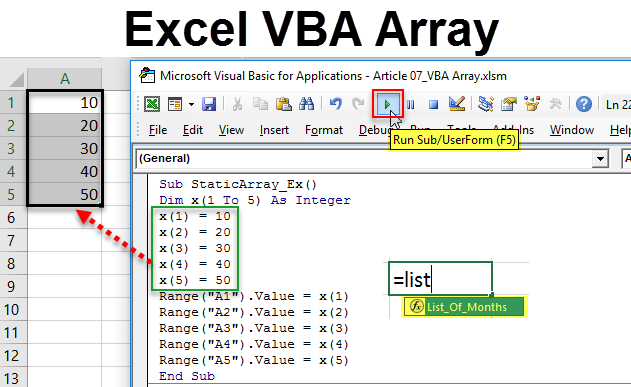The height and width of the screenshot is (387, 631).
Task: Select cell A4 containing 40
Action: coord(65,171)
